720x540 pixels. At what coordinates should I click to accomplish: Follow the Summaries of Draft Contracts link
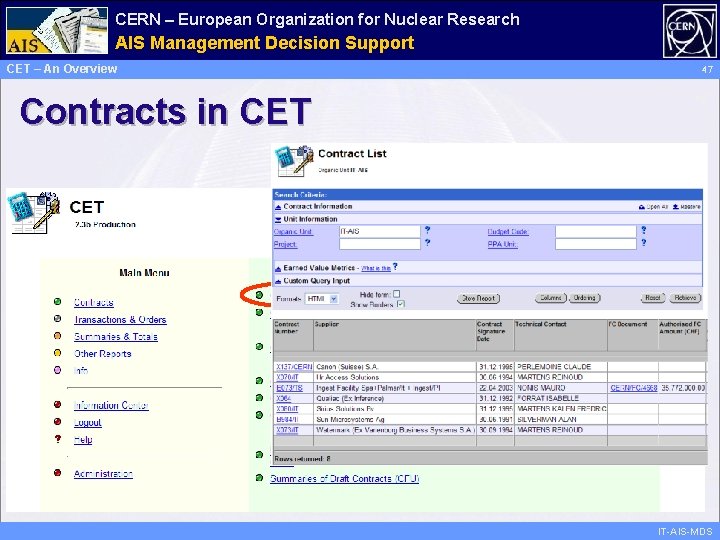pos(344,478)
